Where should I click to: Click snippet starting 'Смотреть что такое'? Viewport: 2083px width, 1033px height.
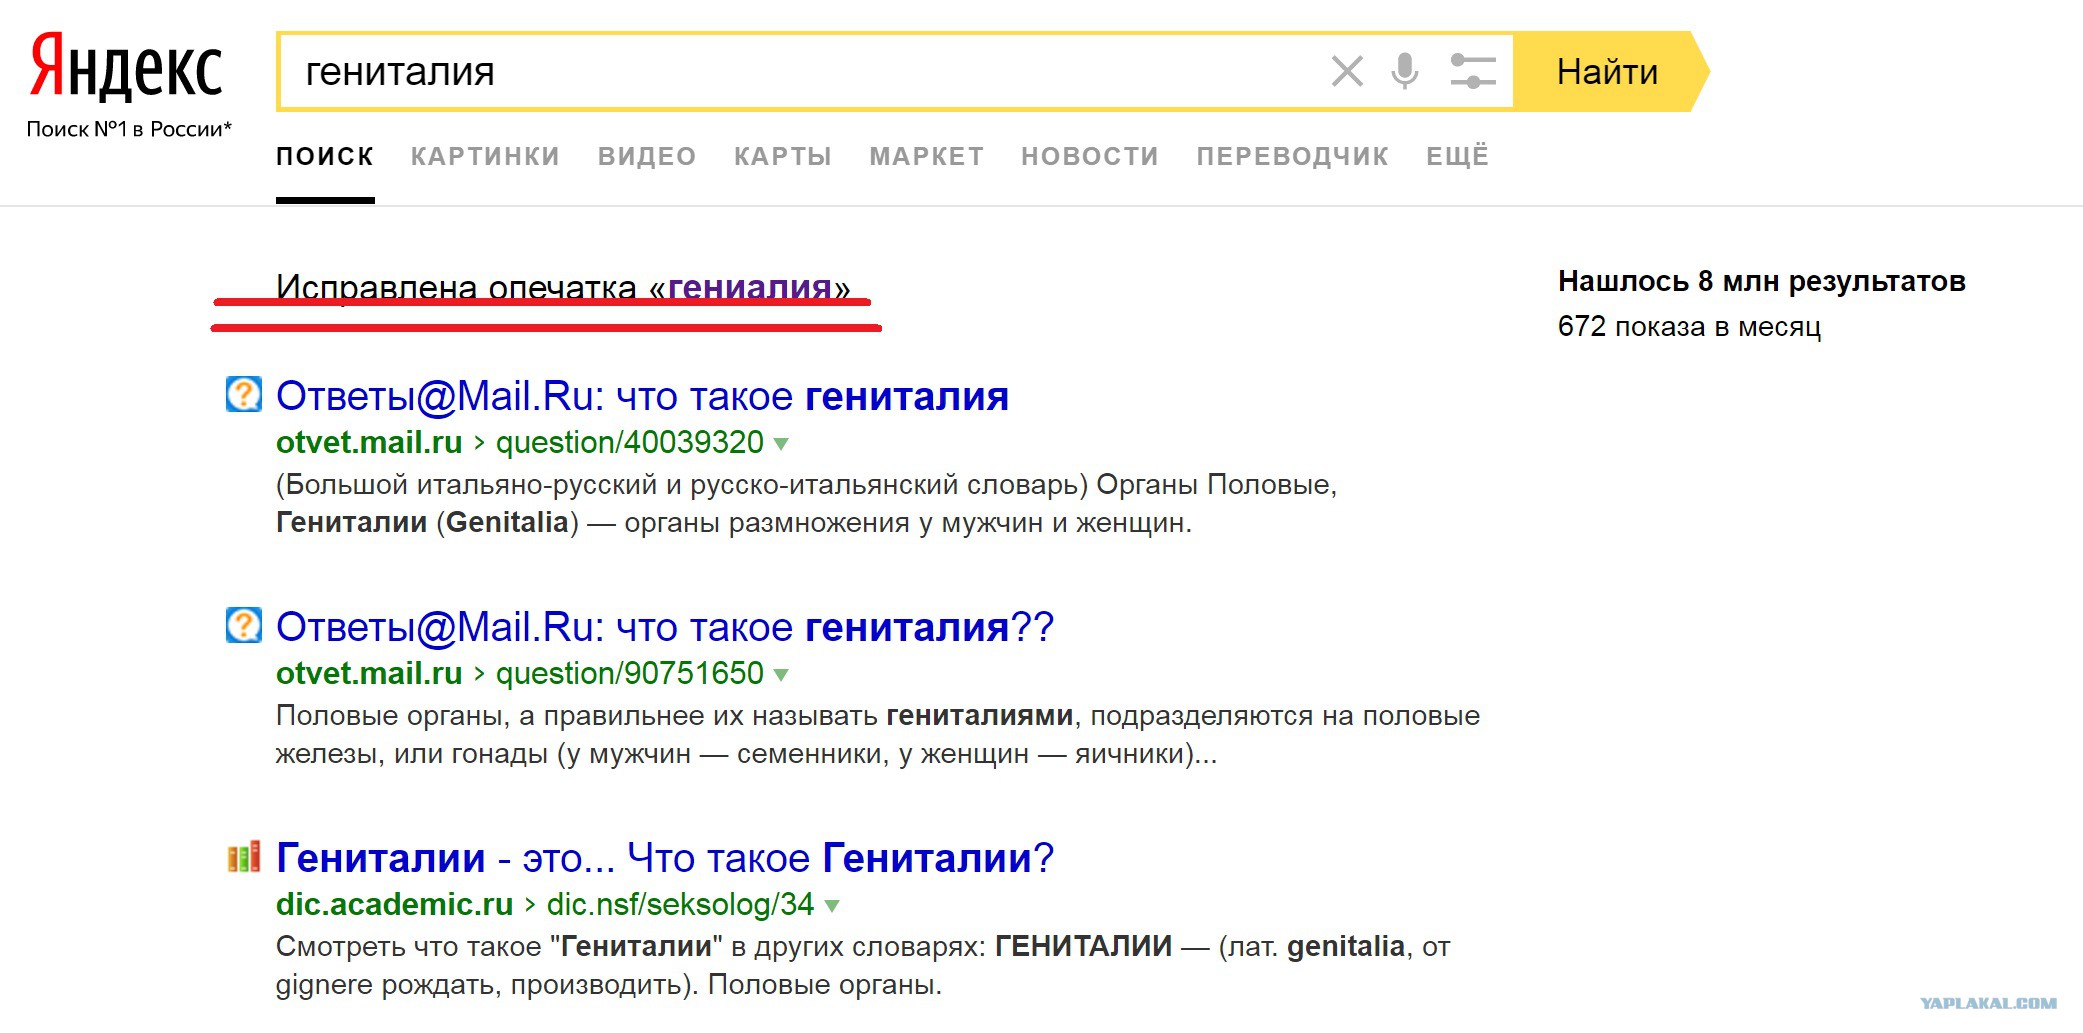(x=863, y=966)
